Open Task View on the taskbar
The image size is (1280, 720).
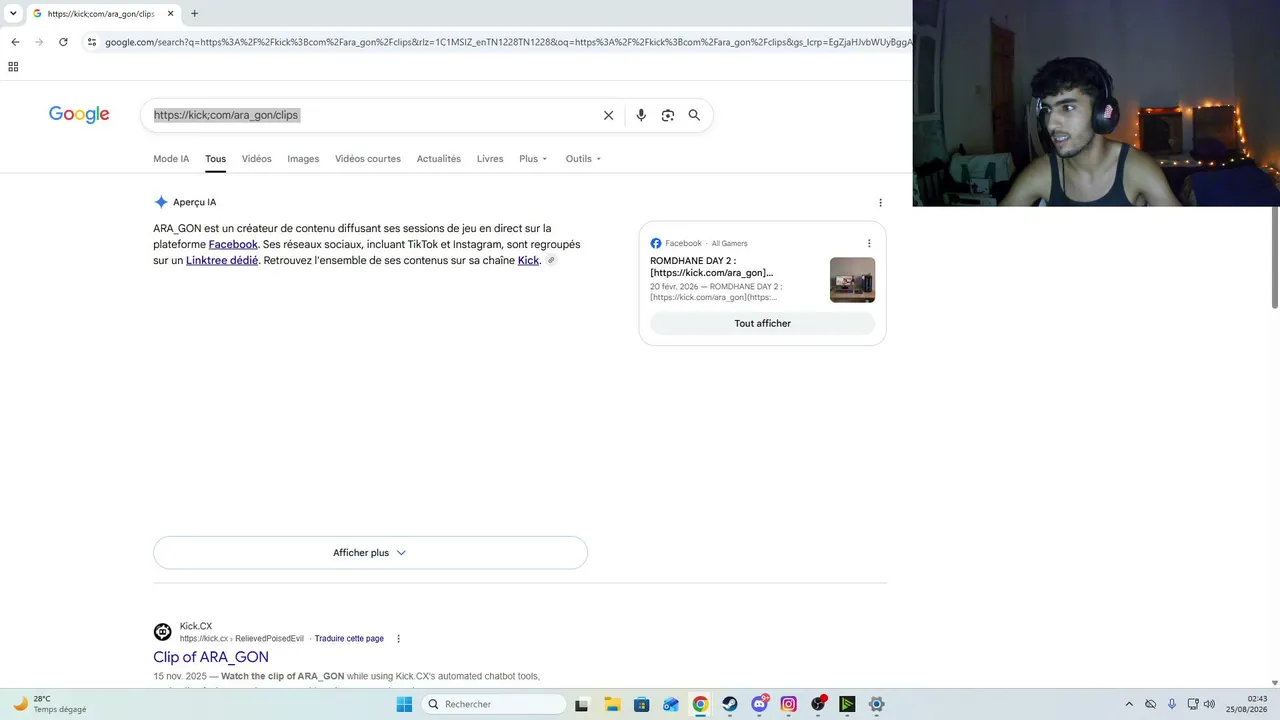click(582, 704)
